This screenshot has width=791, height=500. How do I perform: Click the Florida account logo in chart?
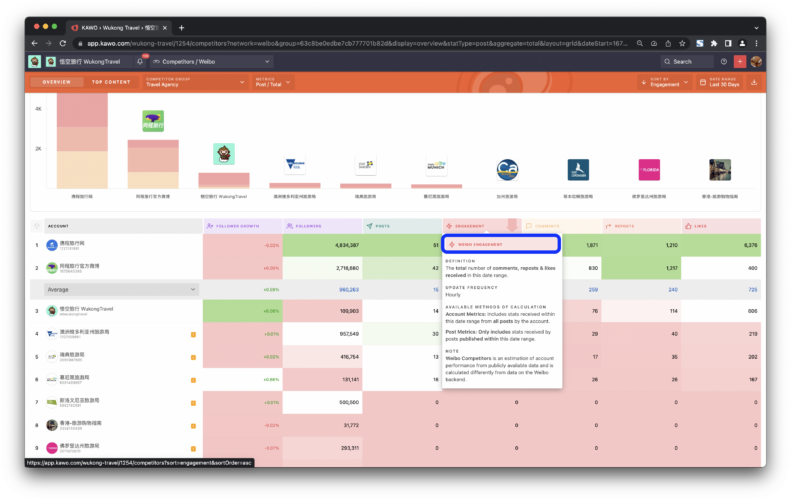pos(649,169)
